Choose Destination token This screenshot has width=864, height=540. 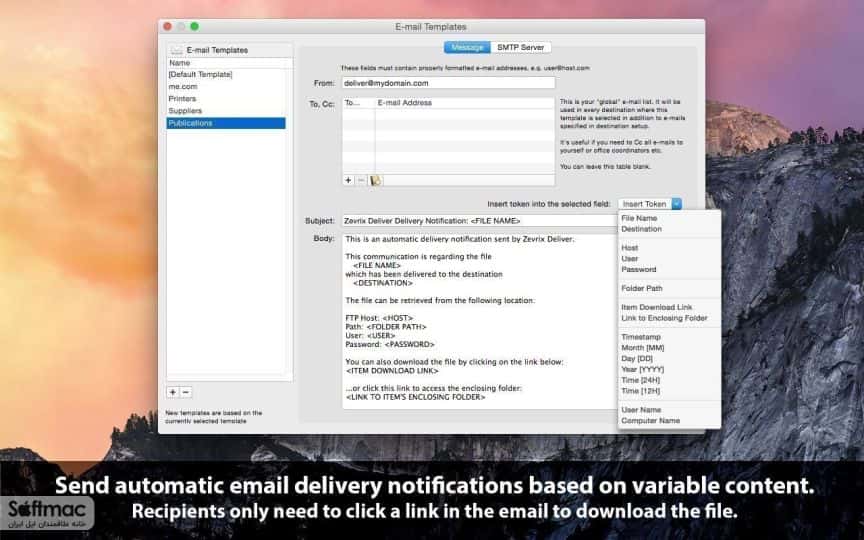click(641, 229)
